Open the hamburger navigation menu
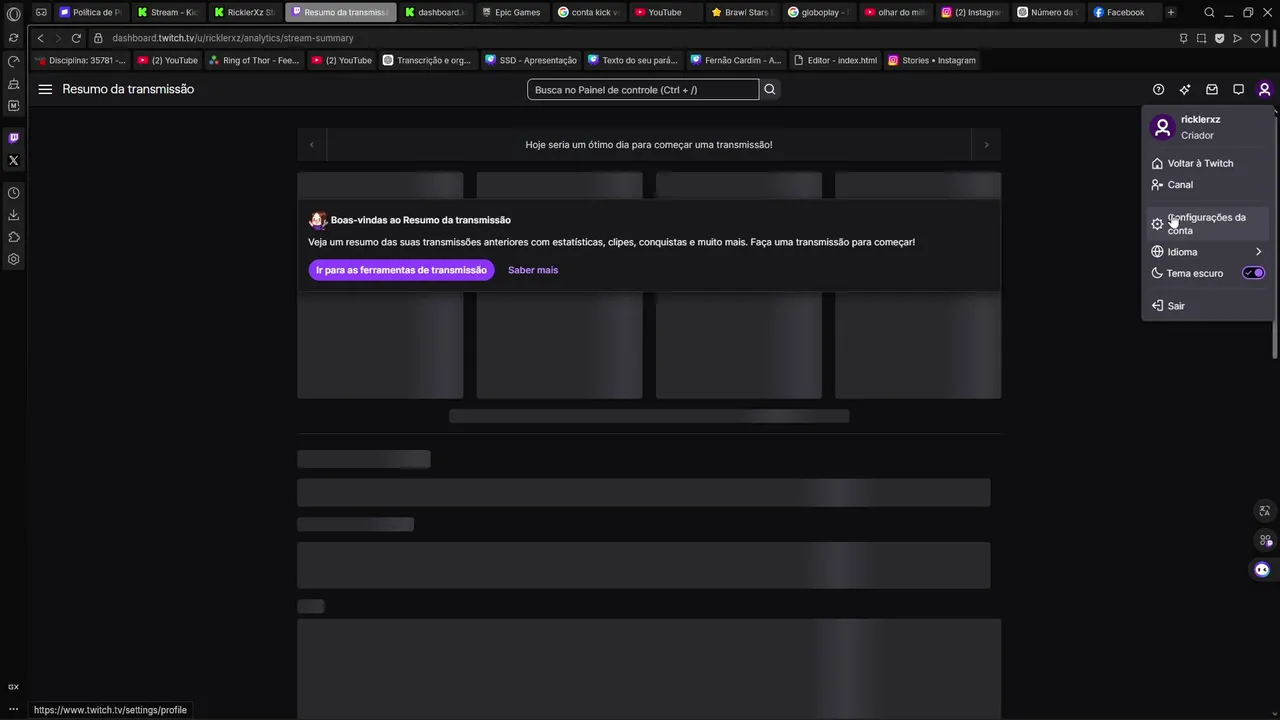 tap(45, 89)
